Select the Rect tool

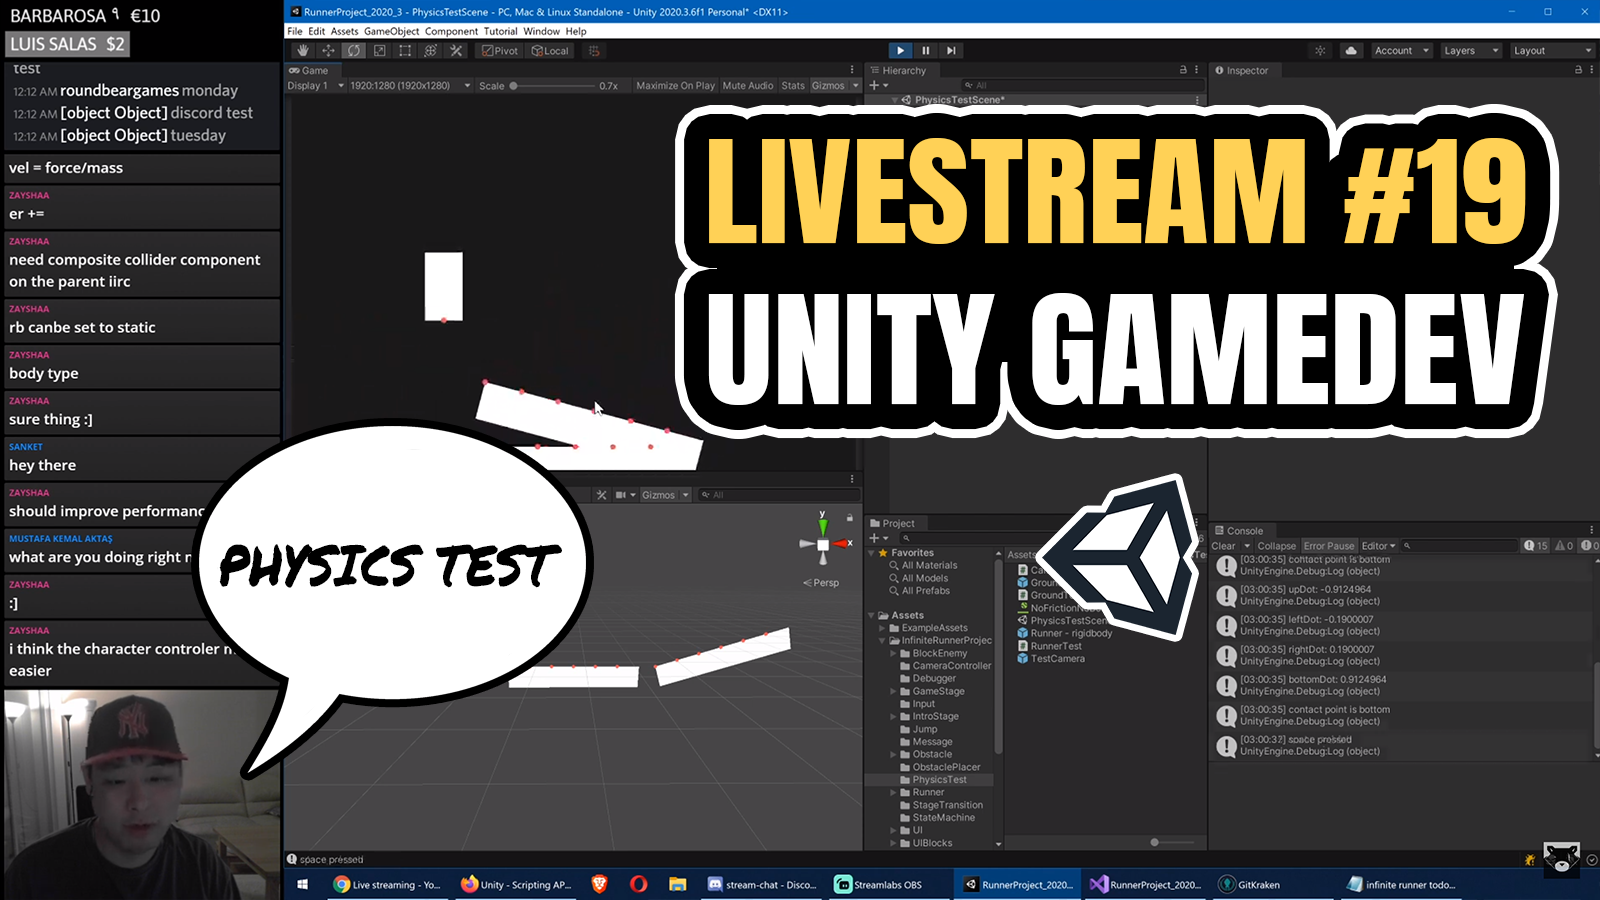(x=405, y=51)
